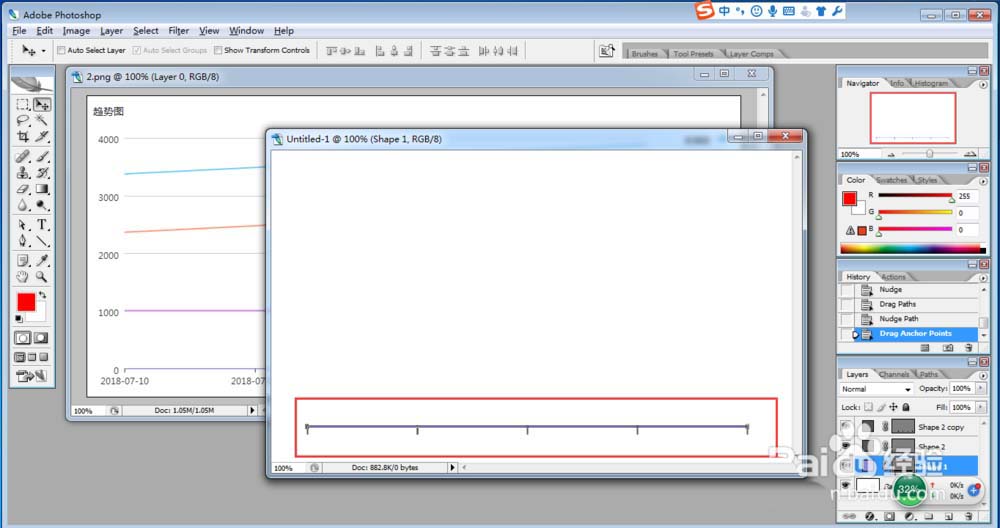This screenshot has width=1000, height=528.
Task: Select the Hand tool
Action: [23, 277]
